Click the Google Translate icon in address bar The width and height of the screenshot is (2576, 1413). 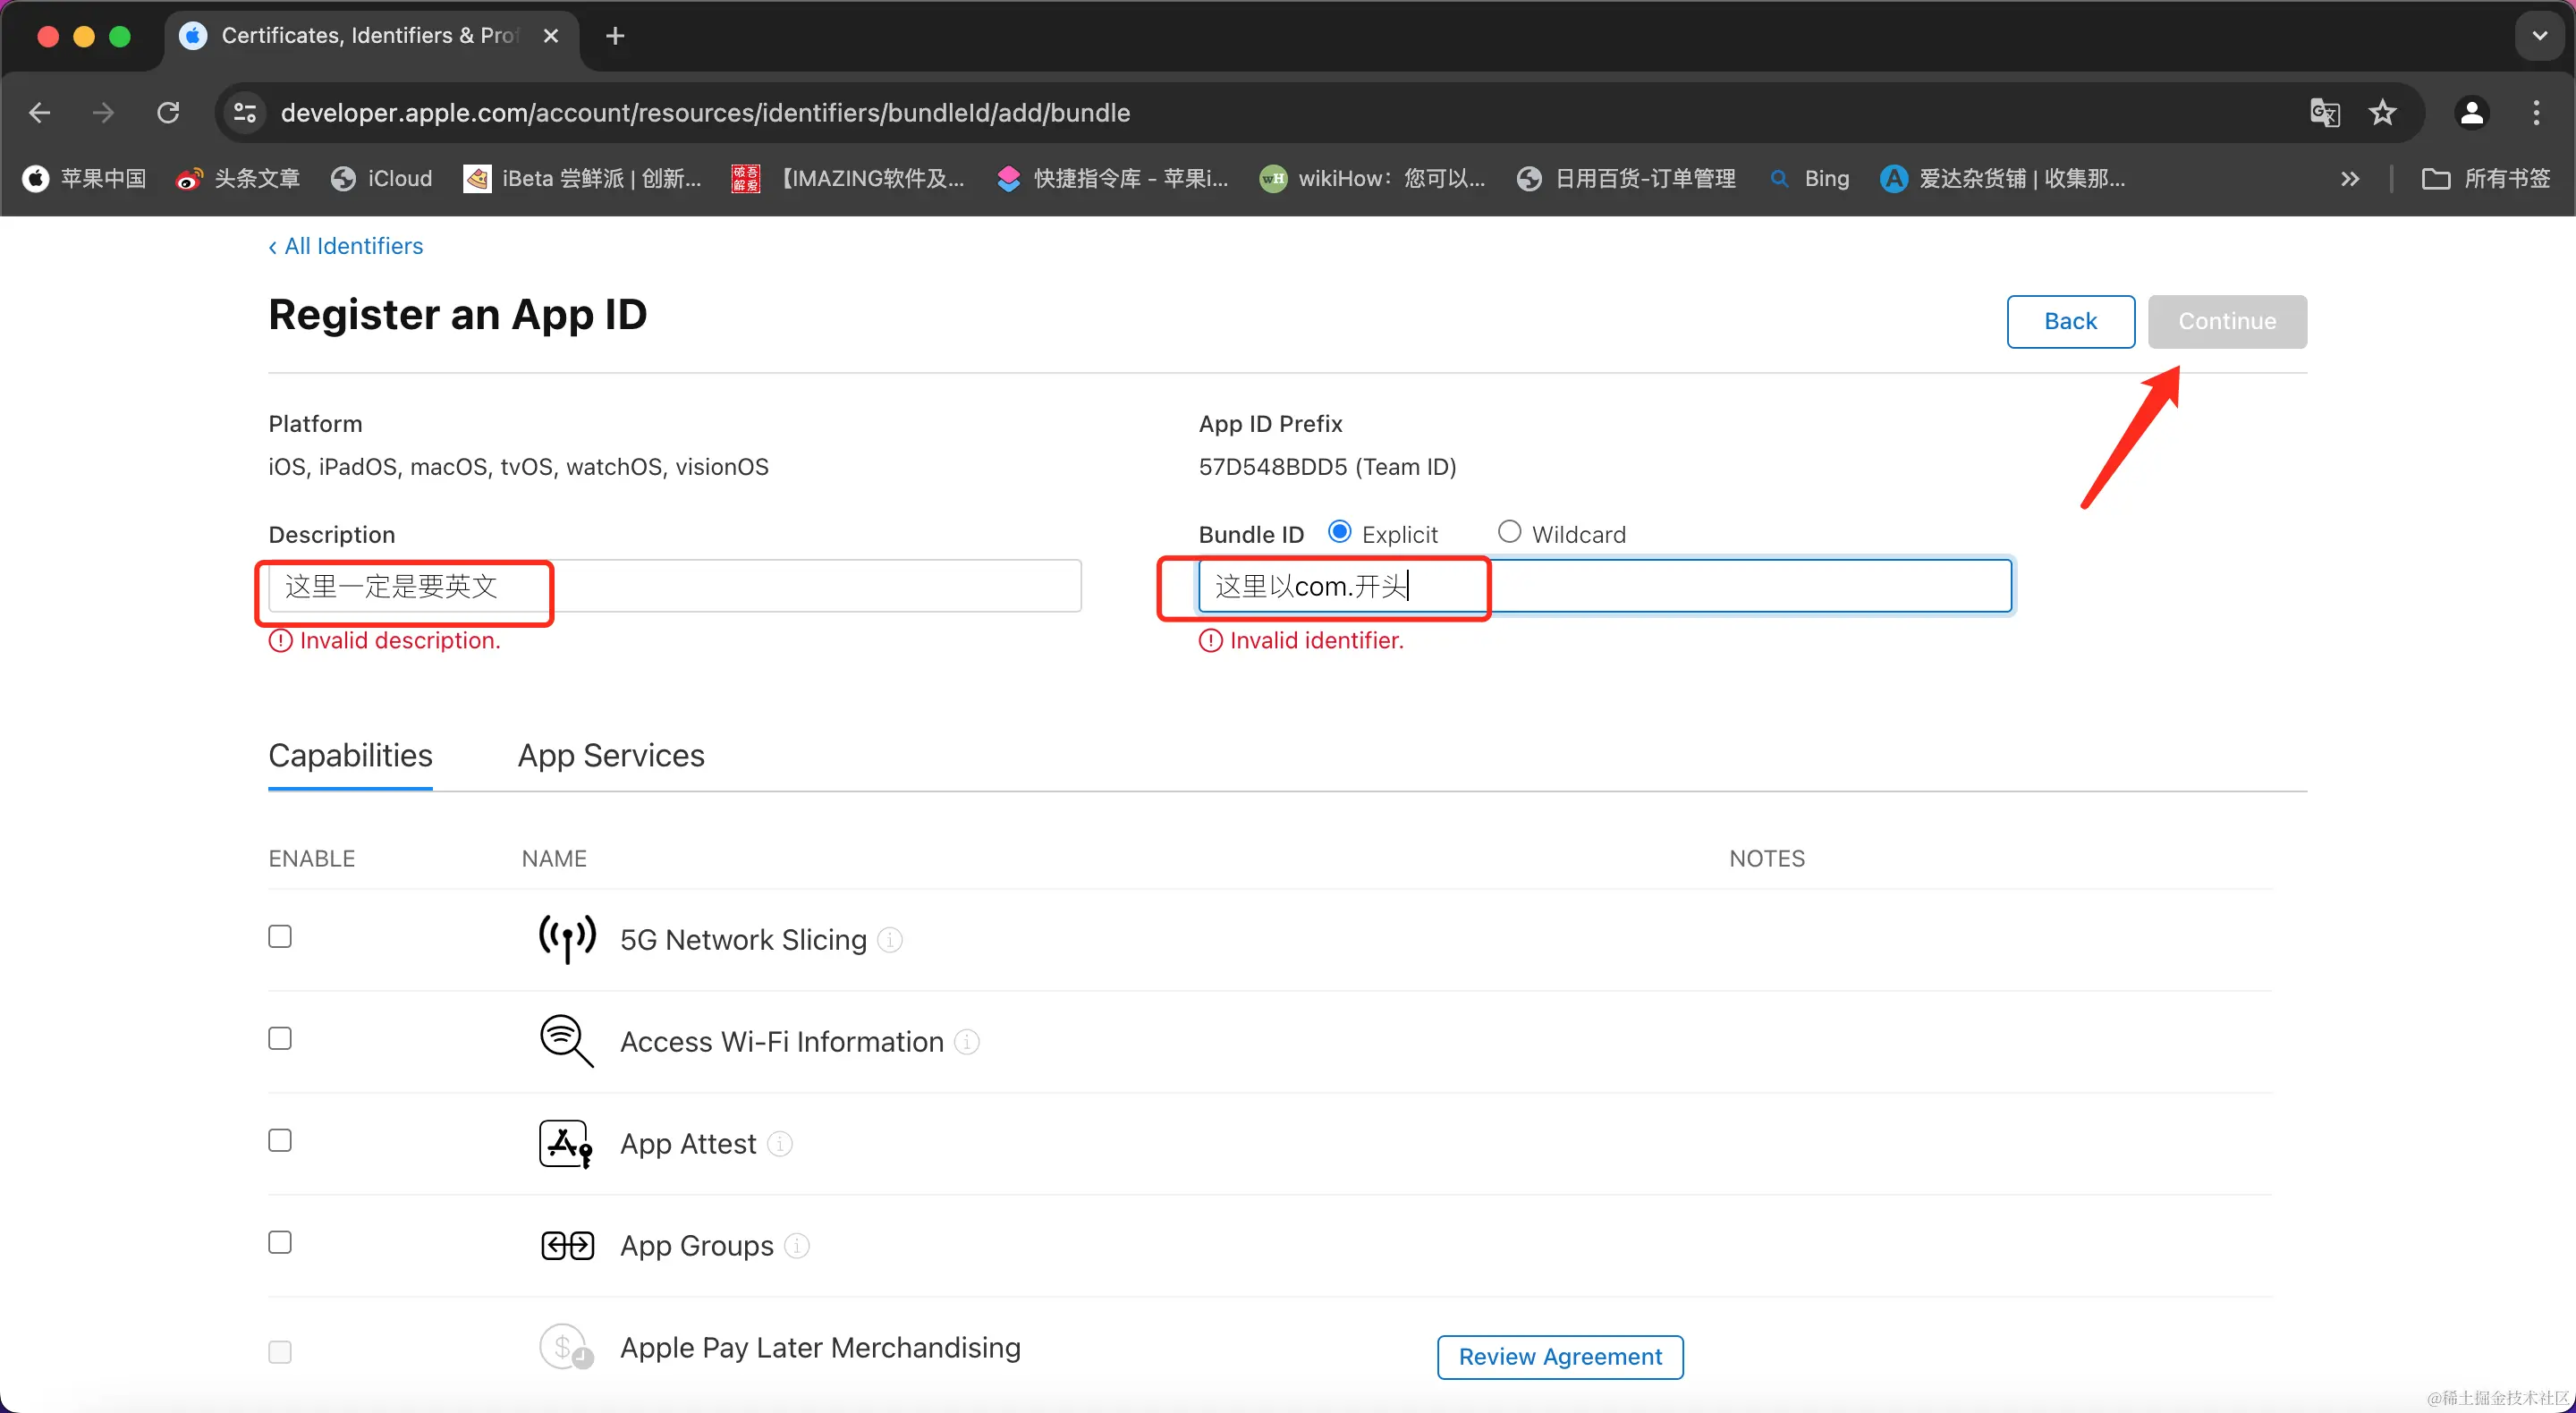[2324, 113]
